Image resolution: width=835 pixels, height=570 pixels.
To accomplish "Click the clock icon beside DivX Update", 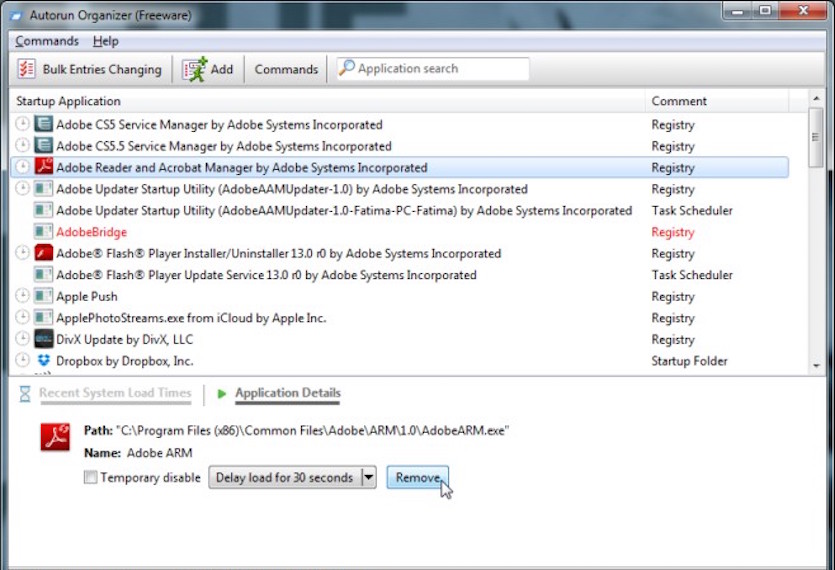I will (22, 338).
